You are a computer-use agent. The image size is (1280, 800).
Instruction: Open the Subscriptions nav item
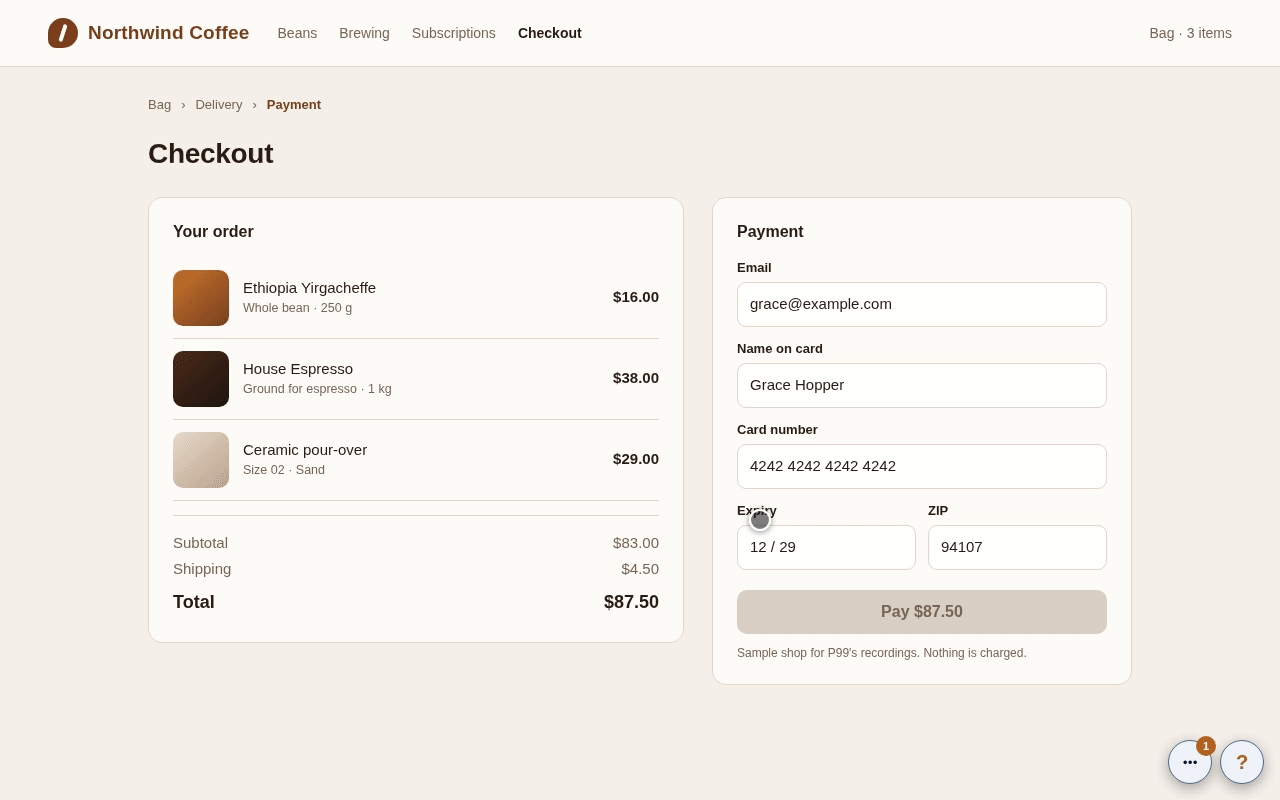pos(454,33)
